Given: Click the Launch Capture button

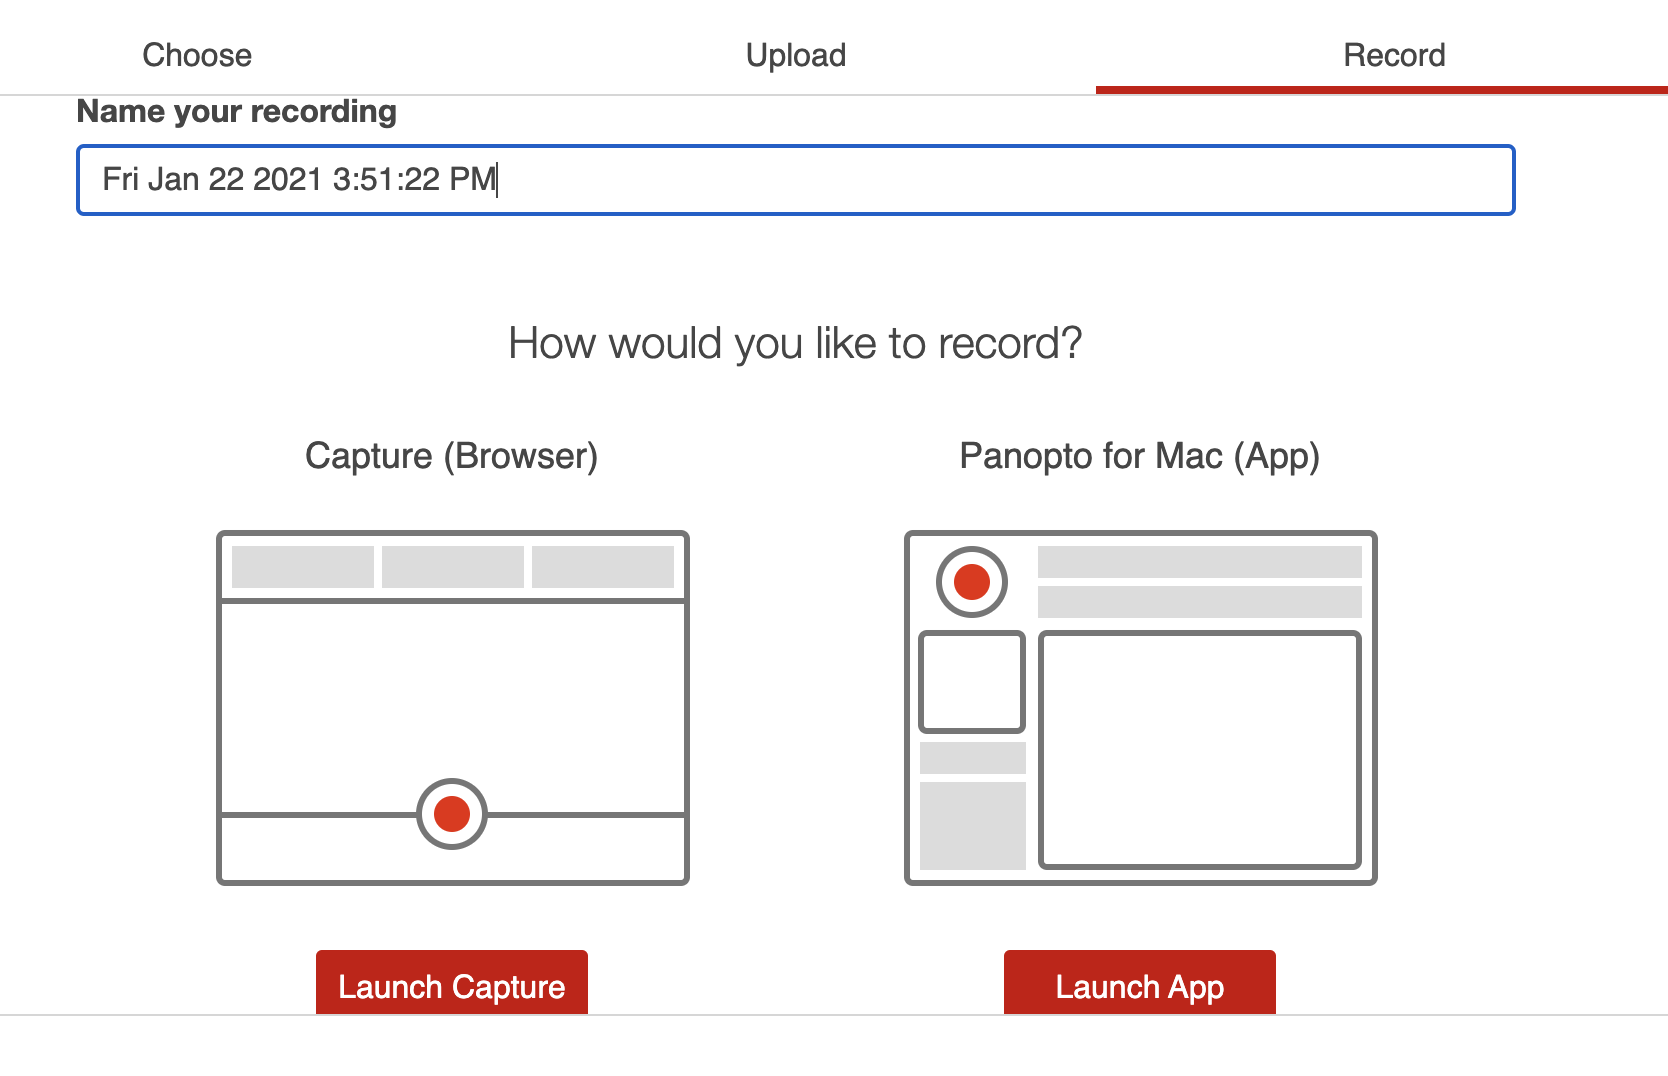Looking at the screenshot, I should point(452,983).
